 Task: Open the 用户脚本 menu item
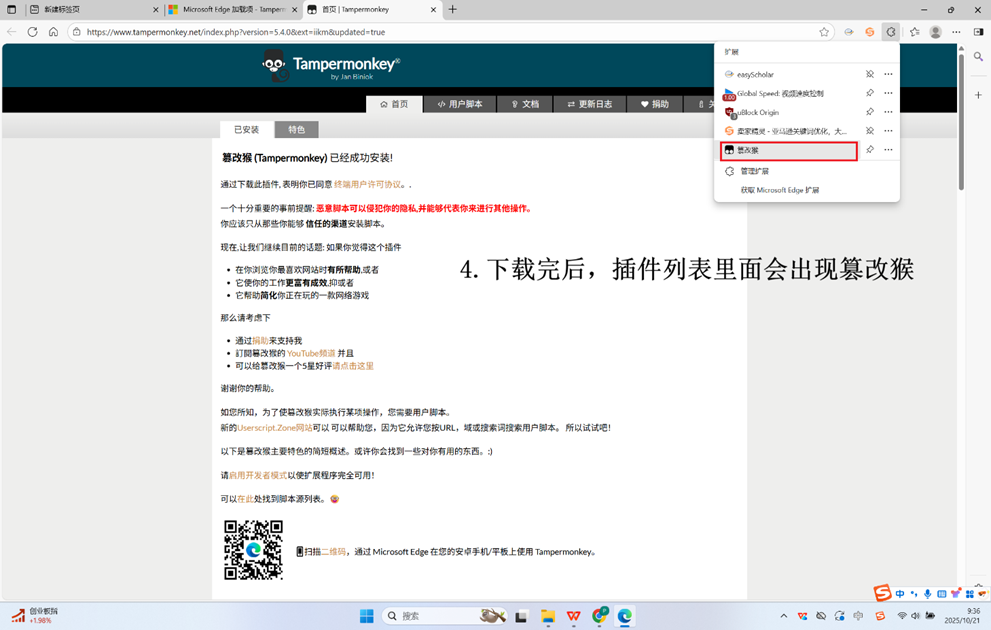point(459,104)
